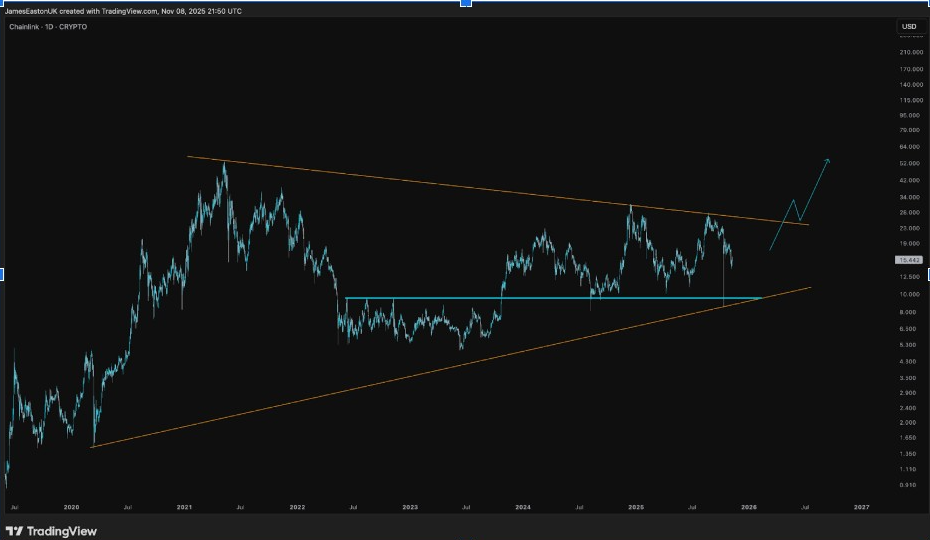The image size is (930, 540).
Task: Click the 2020 year label on time axis
Action: [71, 507]
